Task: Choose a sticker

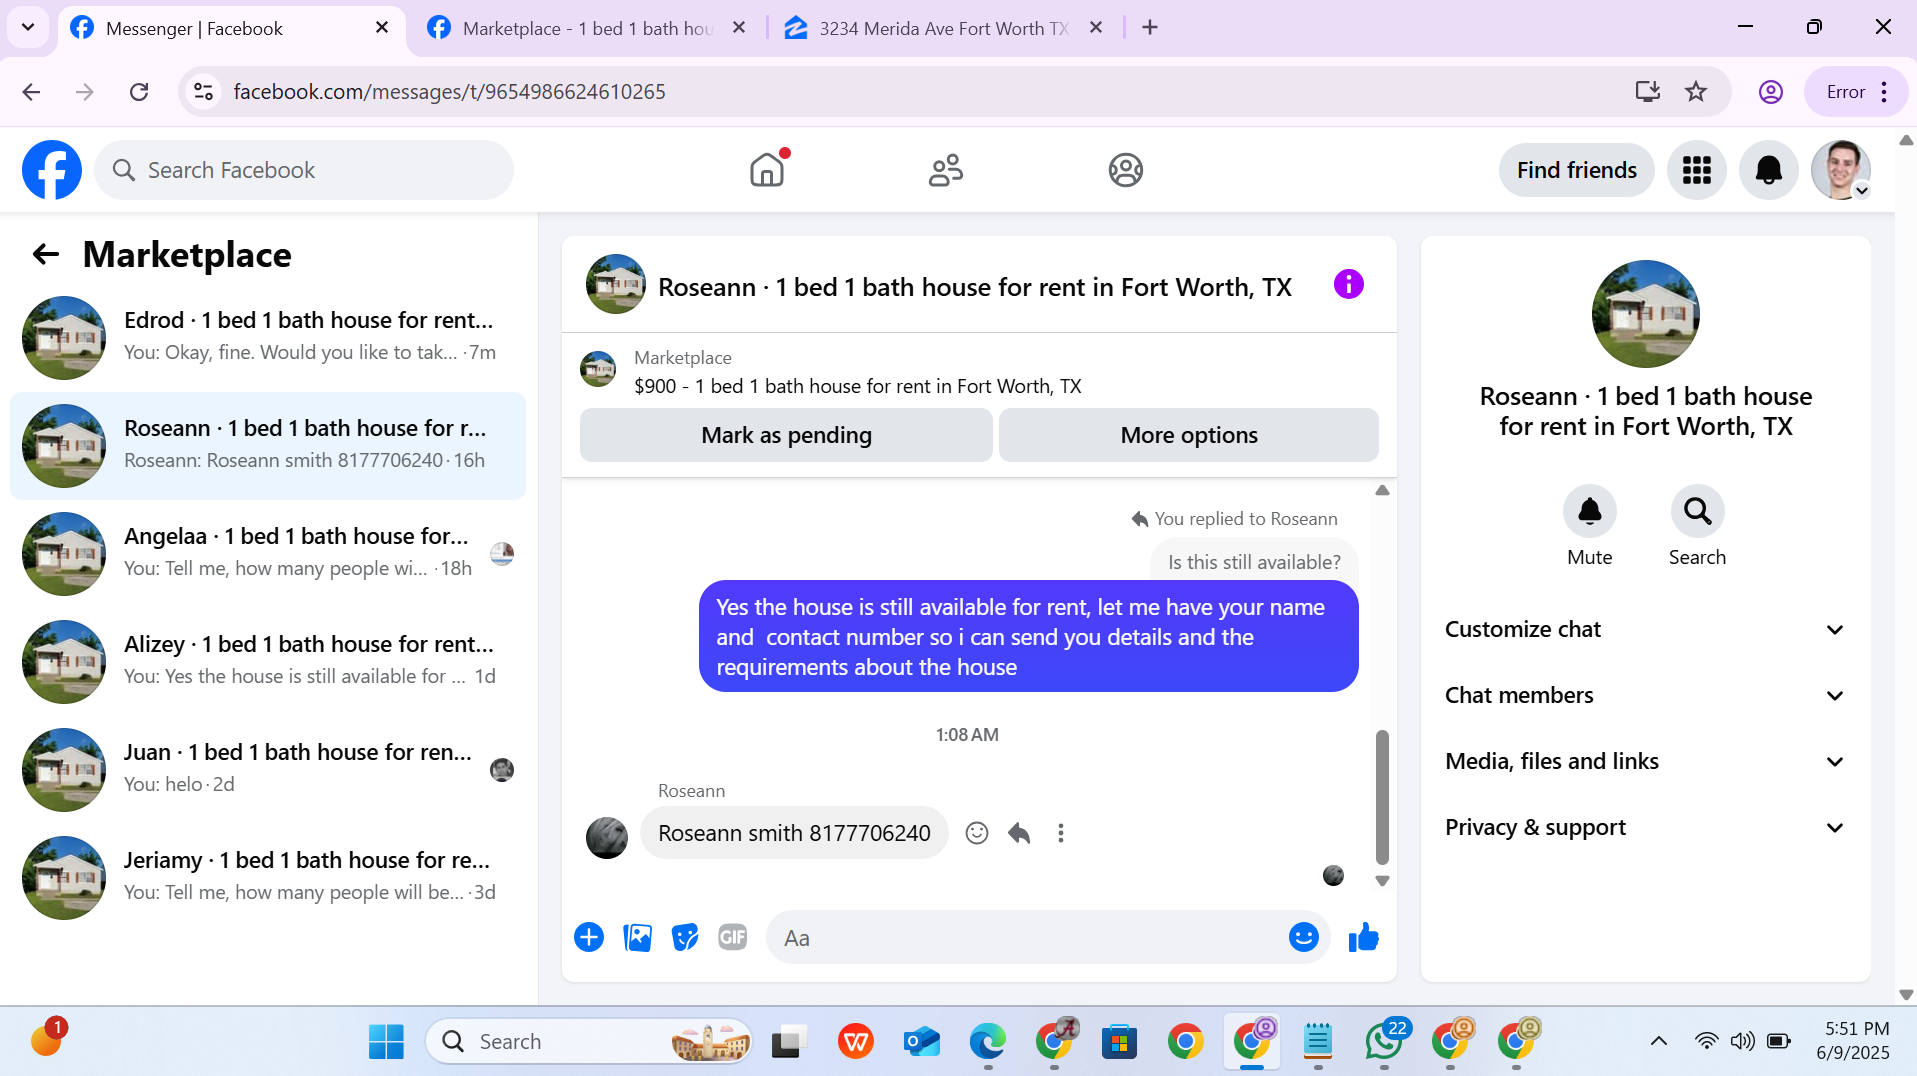Action: [x=685, y=938]
